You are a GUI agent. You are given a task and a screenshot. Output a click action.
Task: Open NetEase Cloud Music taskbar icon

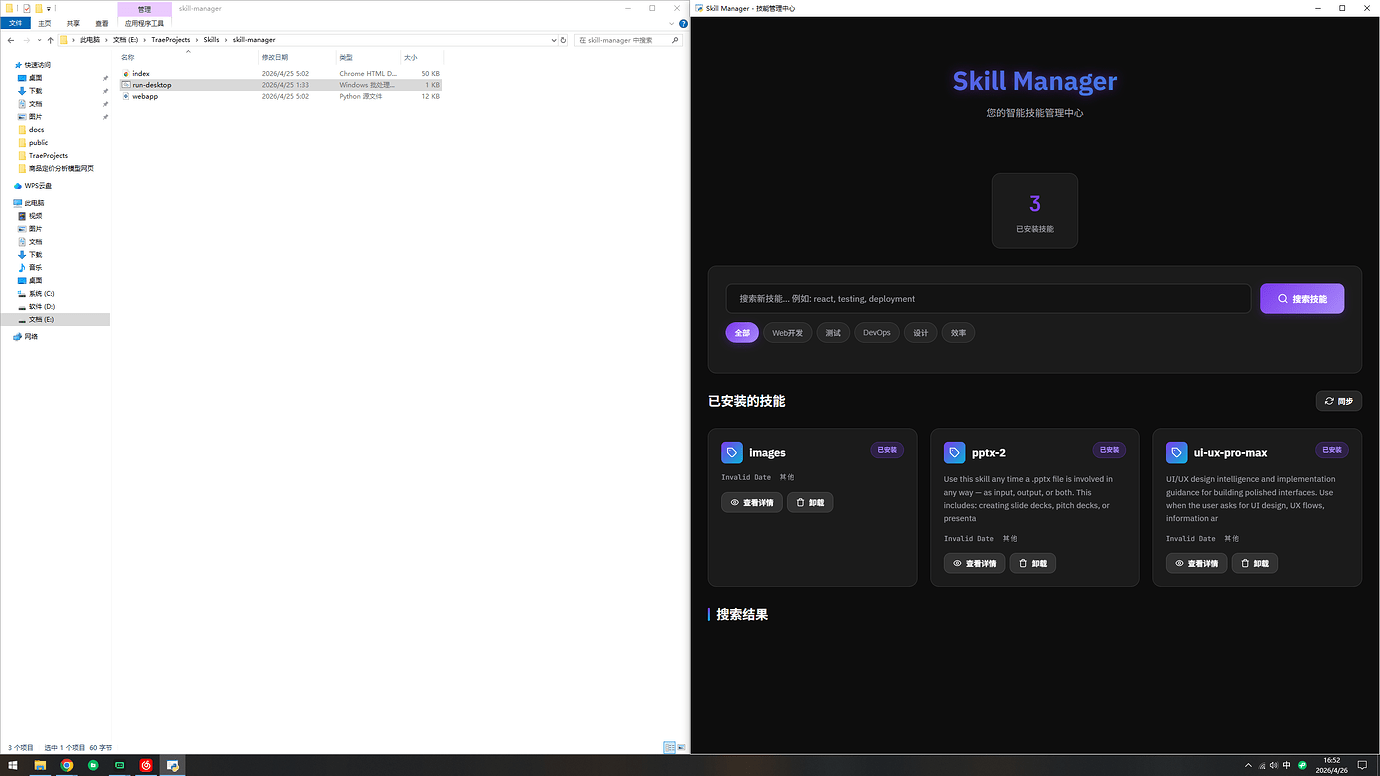coord(146,765)
